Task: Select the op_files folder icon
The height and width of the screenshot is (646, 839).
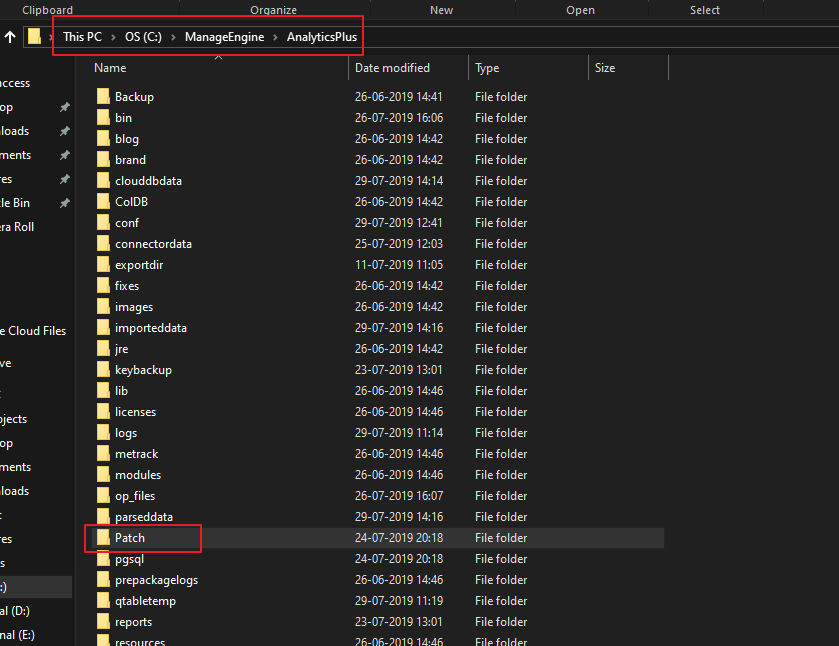Action: click(103, 496)
